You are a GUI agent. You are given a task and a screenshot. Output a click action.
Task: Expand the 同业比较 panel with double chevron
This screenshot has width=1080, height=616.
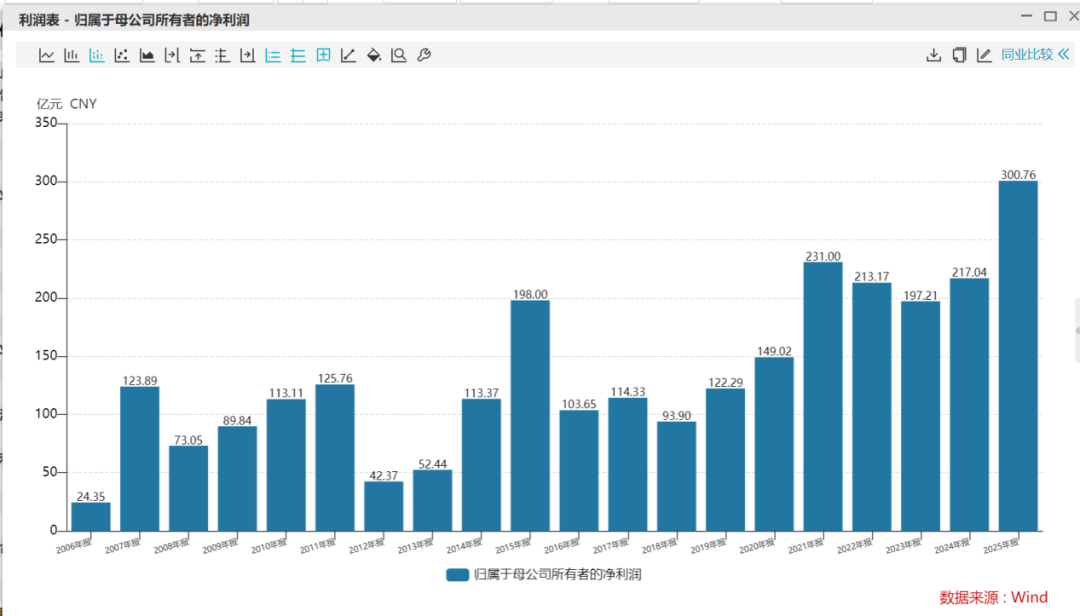tap(1064, 55)
